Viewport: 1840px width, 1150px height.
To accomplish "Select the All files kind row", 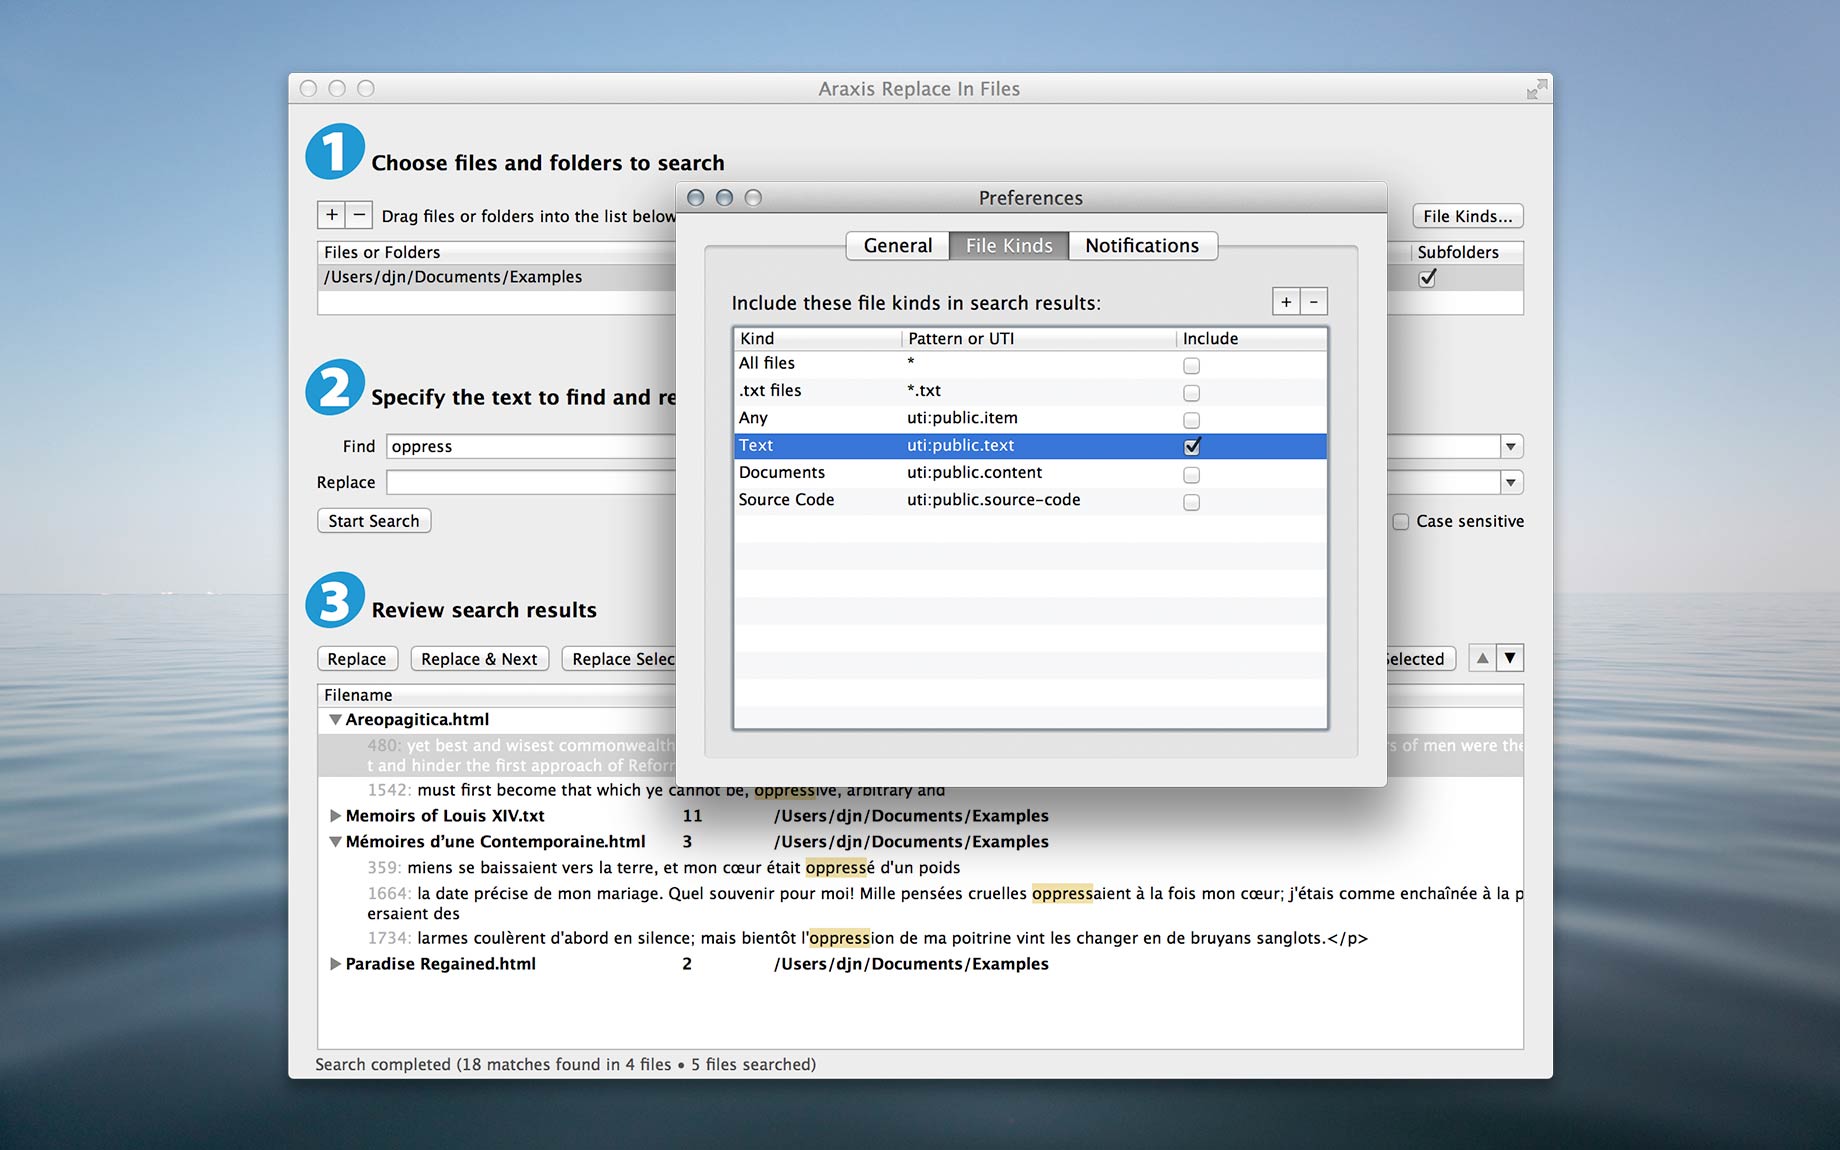I will [1030, 364].
